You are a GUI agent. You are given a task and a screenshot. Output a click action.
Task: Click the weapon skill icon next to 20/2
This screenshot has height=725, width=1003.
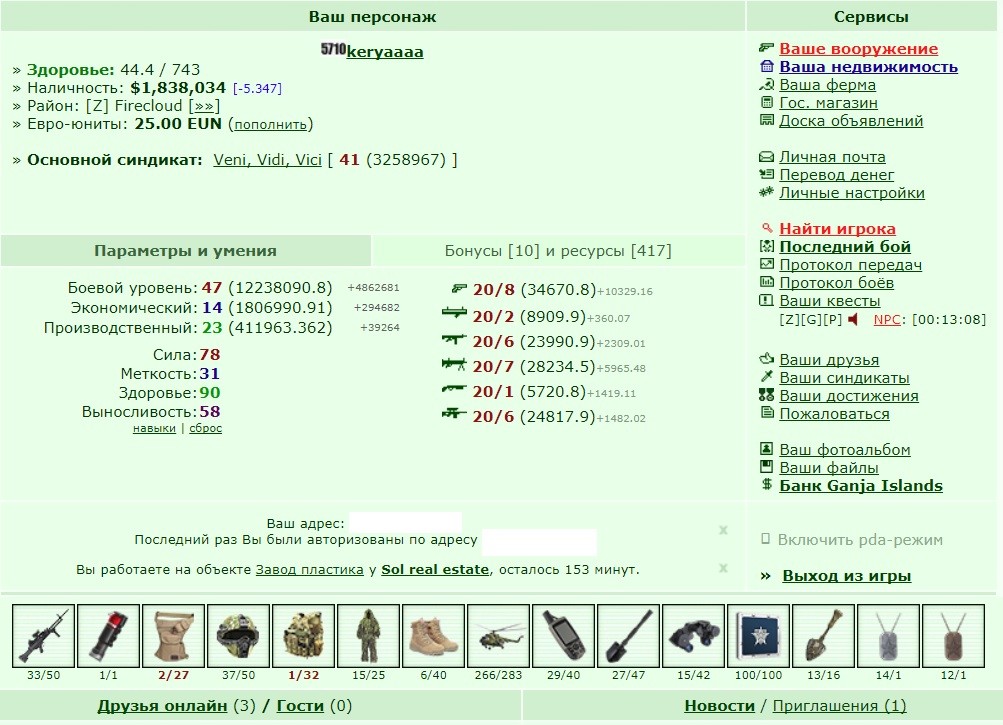[454, 313]
